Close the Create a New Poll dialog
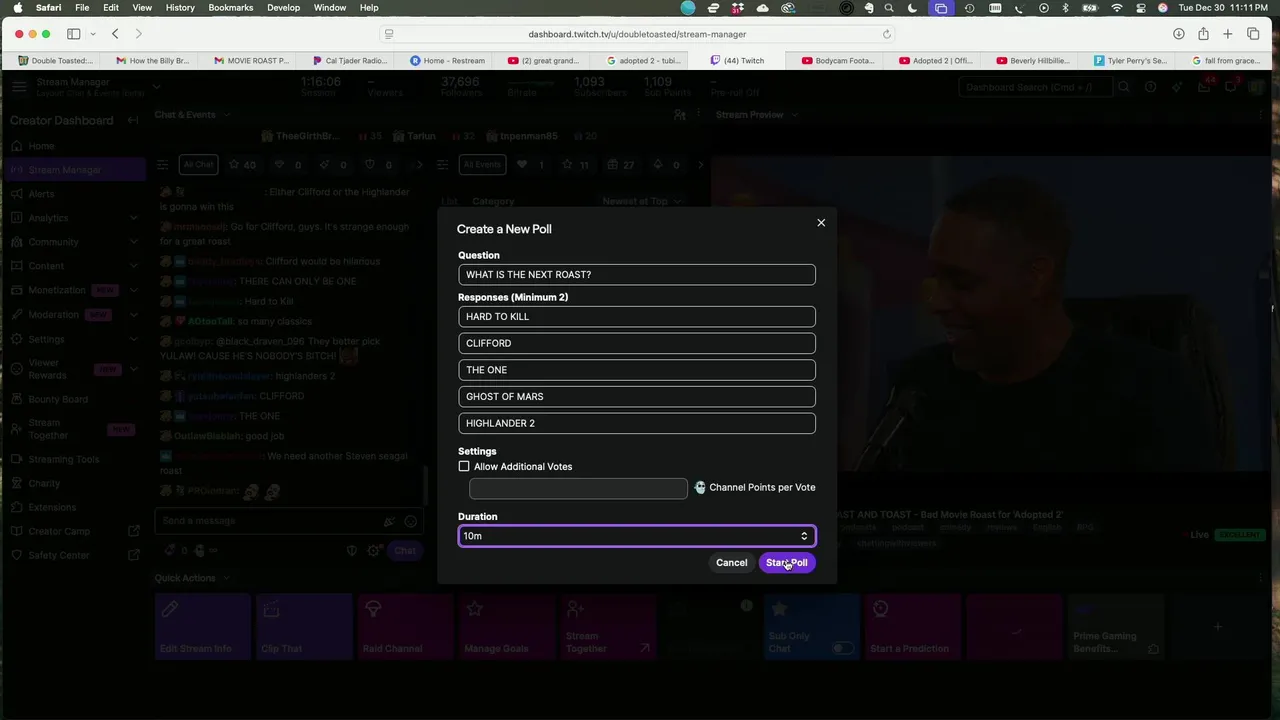The height and width of the screenshot is (720, 1280). [x=821, y=223]
